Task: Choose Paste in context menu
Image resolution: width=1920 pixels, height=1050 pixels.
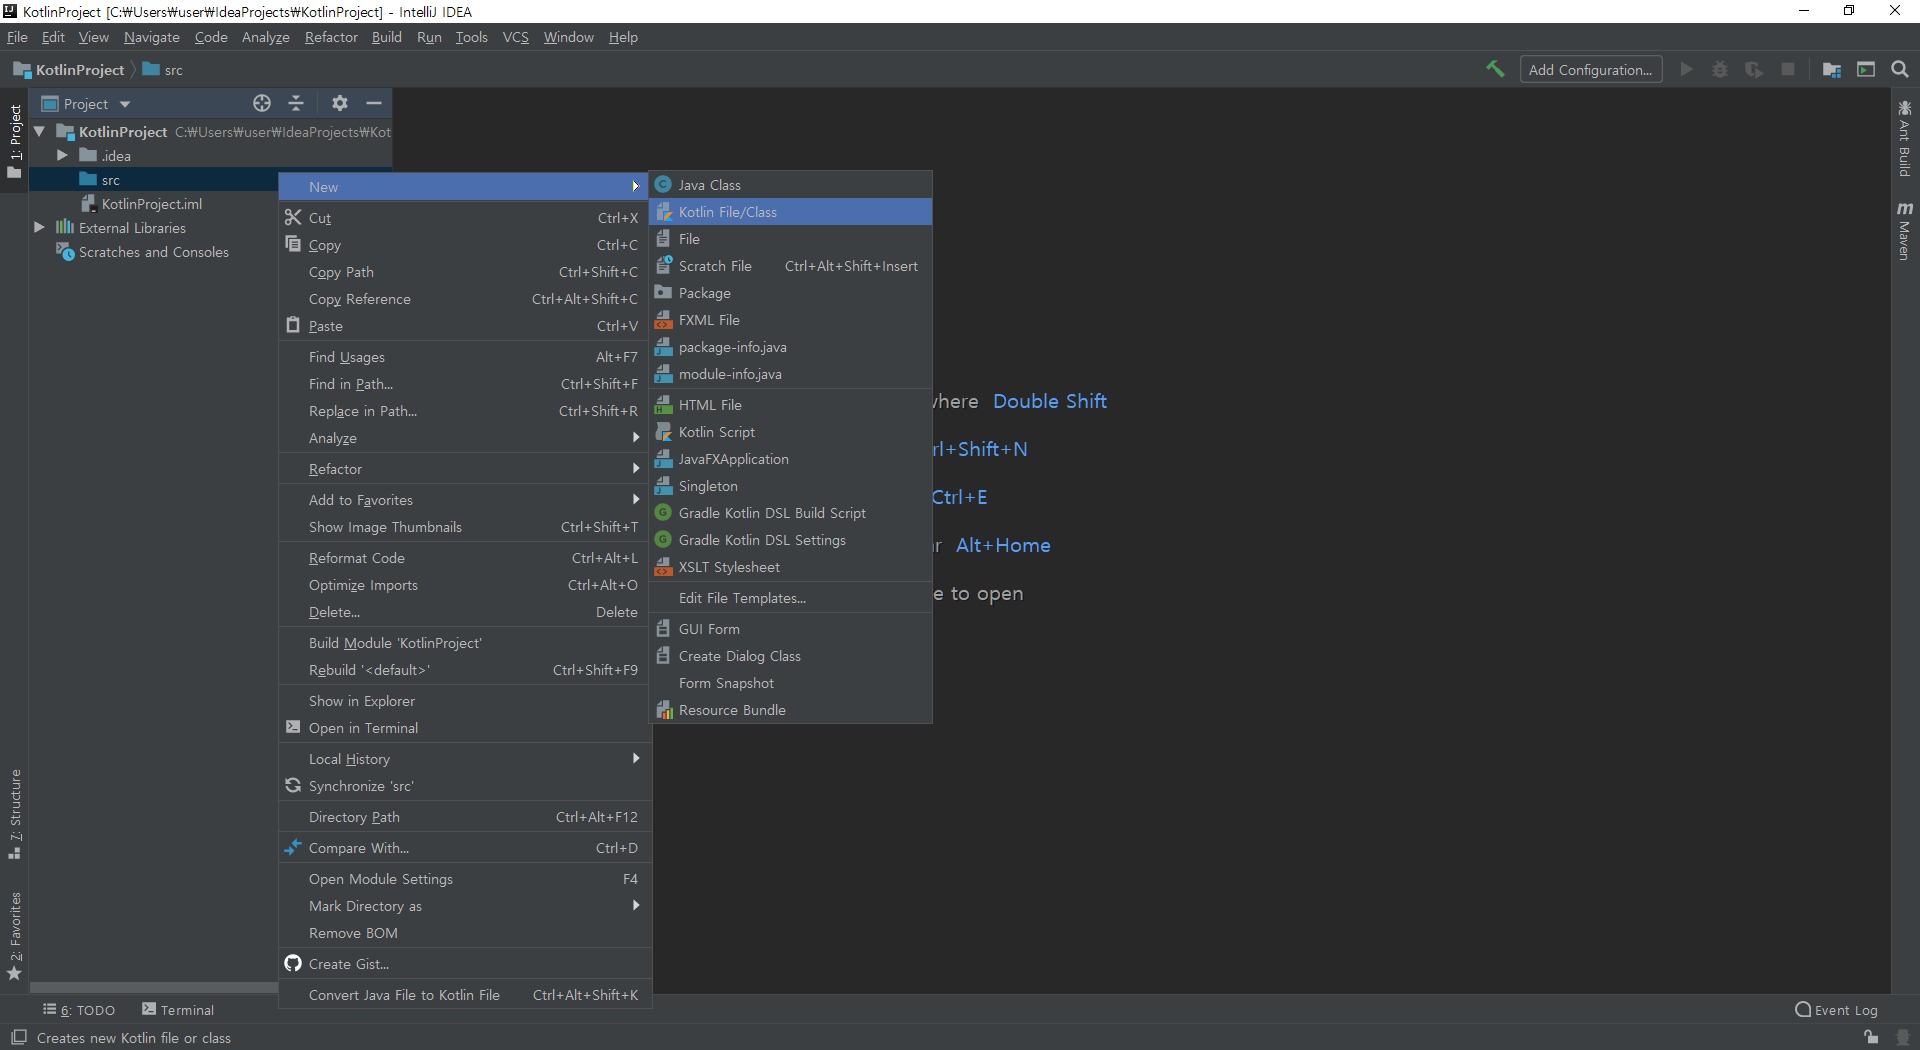Action: (x=464, y=326)
